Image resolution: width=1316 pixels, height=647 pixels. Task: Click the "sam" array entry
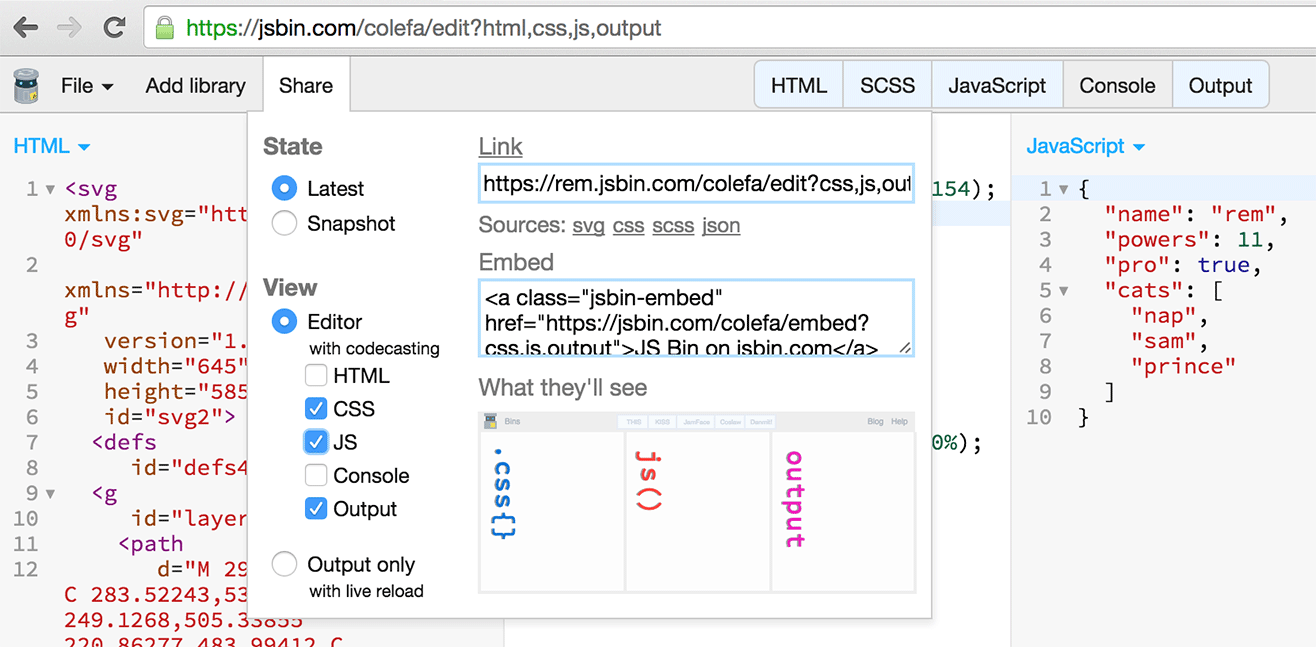pyautogui.click(x=1170, y=341)
